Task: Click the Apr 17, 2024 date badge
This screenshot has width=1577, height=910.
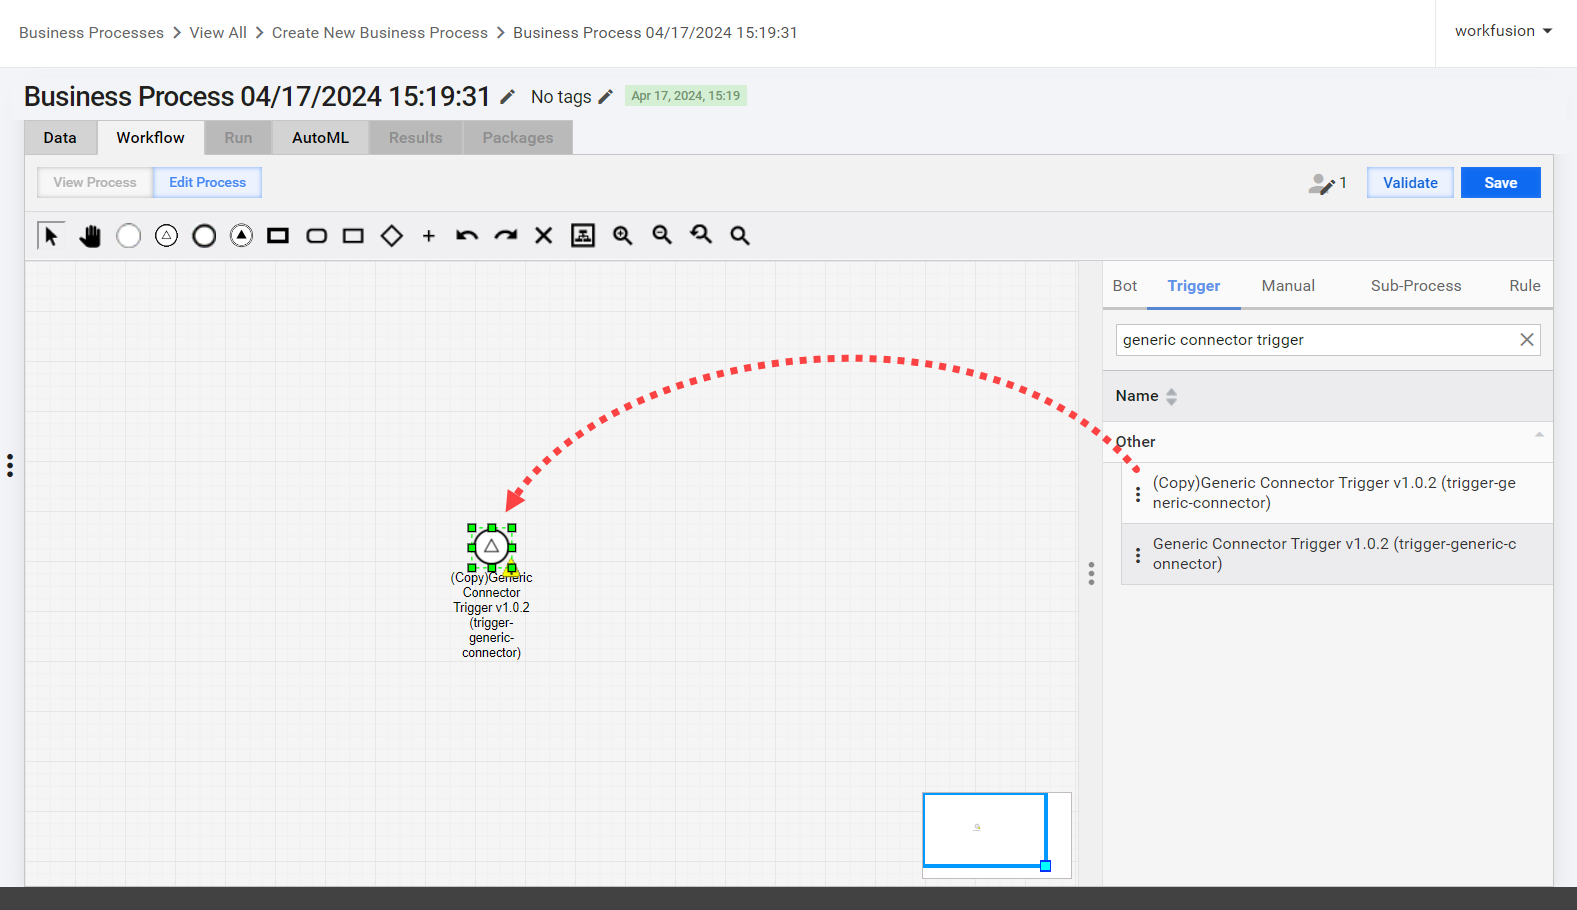Action: click(x=686, y=96)
